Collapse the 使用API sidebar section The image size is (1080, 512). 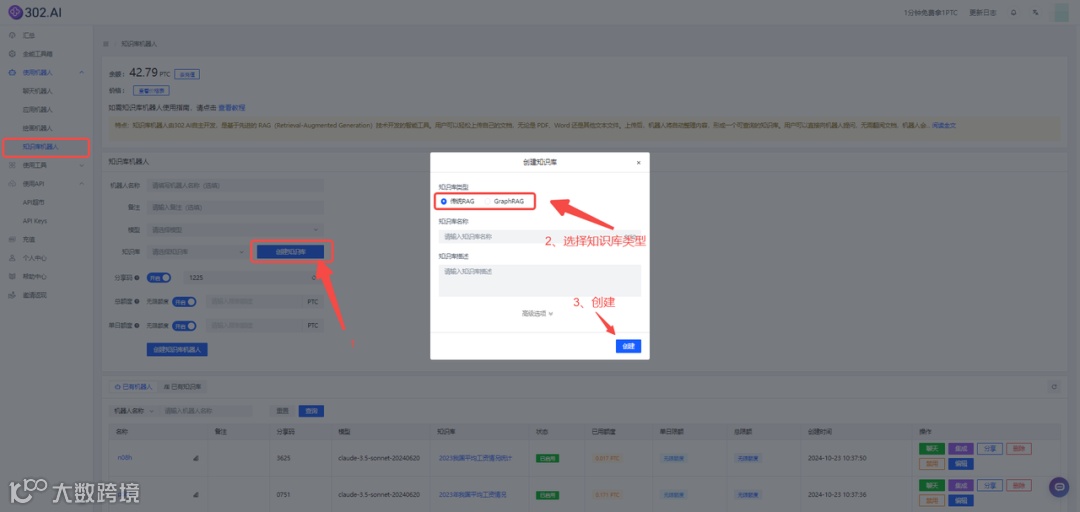(46, 183)
